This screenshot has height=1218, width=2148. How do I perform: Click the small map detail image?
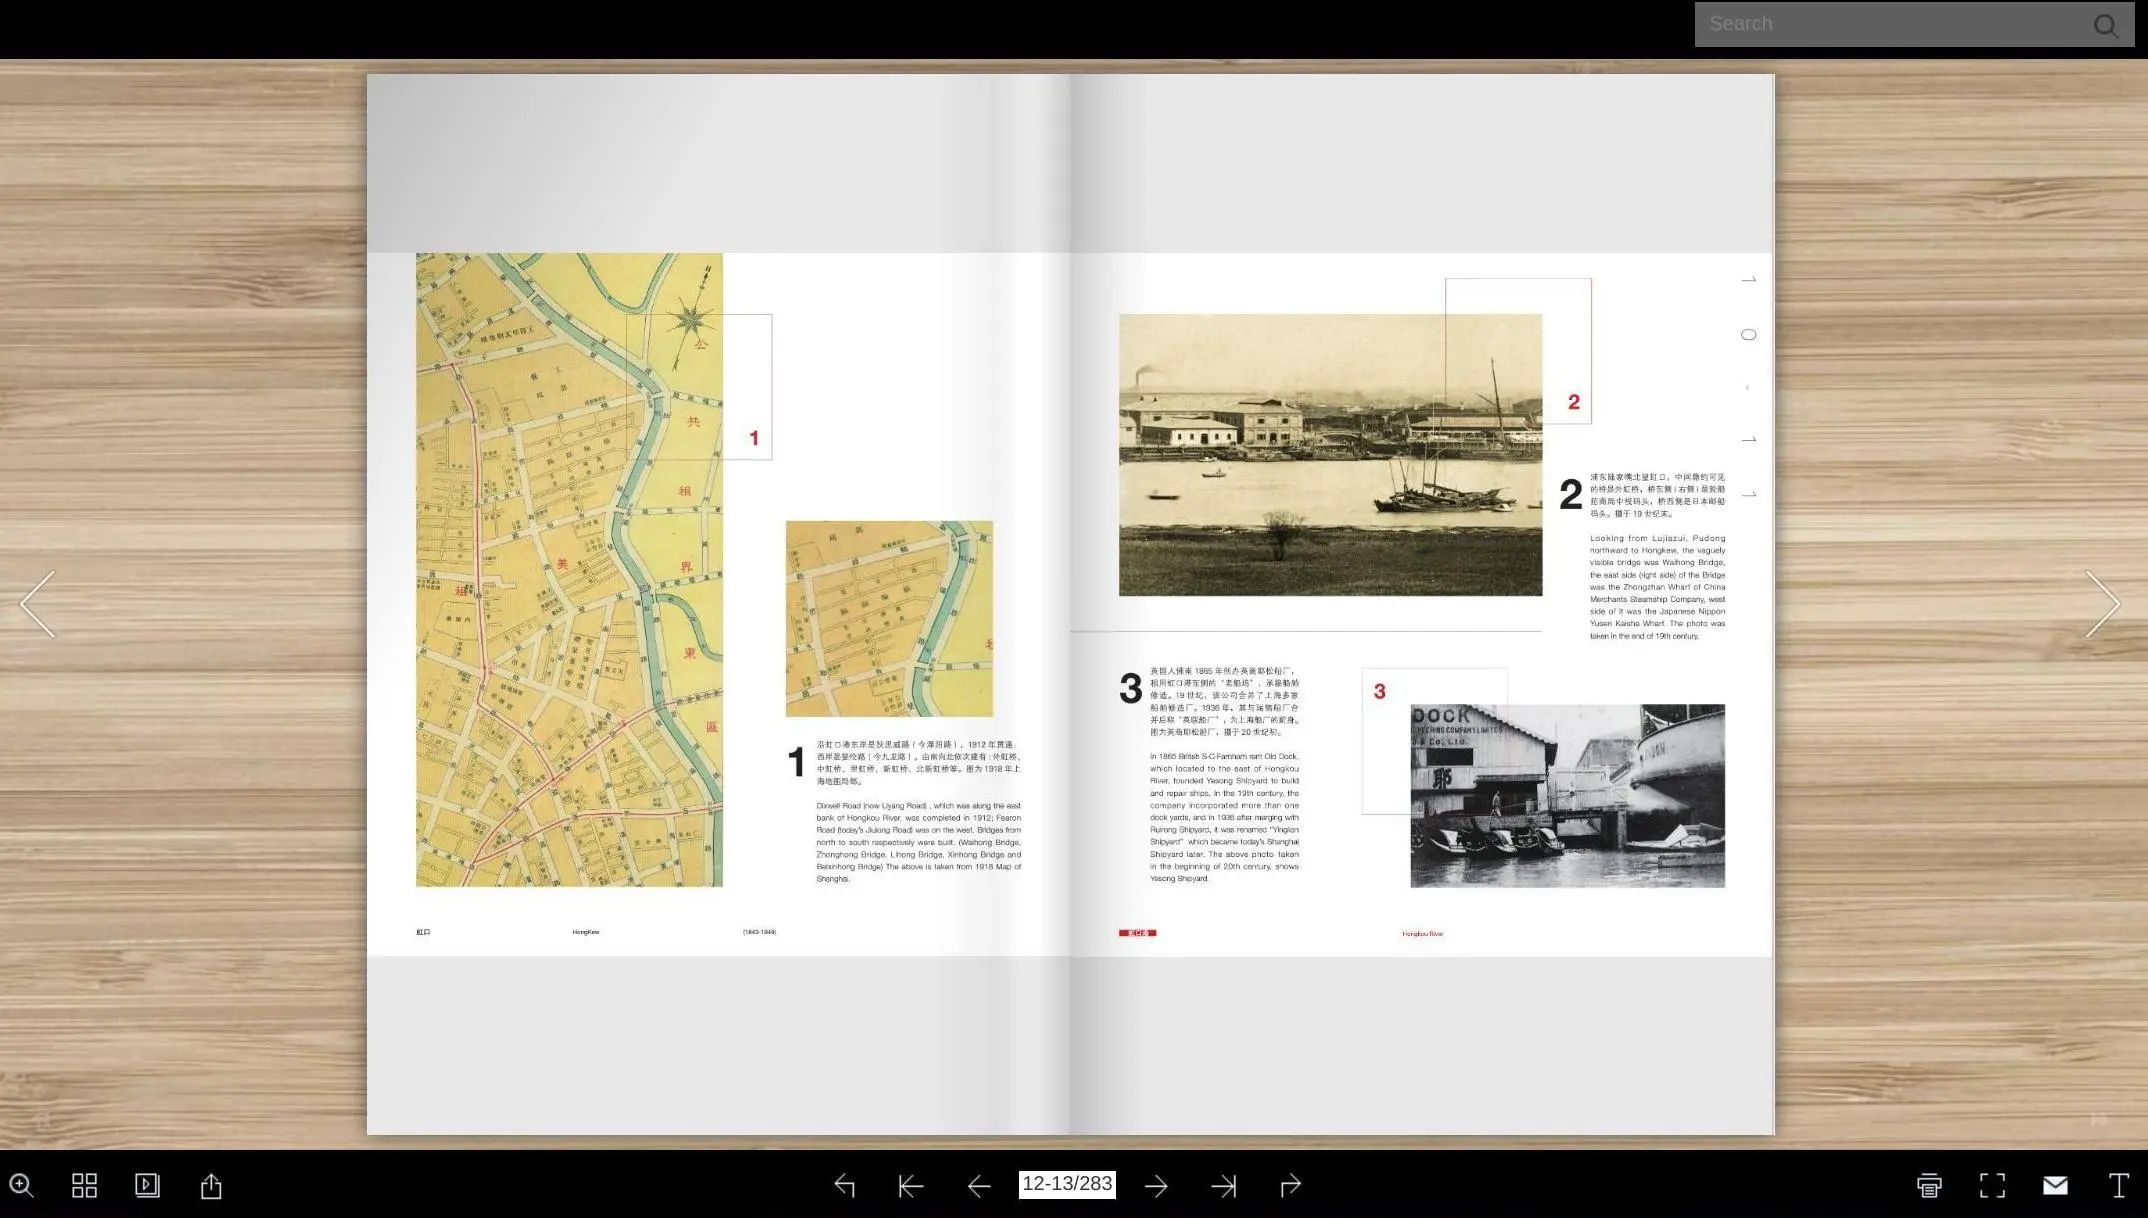889,619
